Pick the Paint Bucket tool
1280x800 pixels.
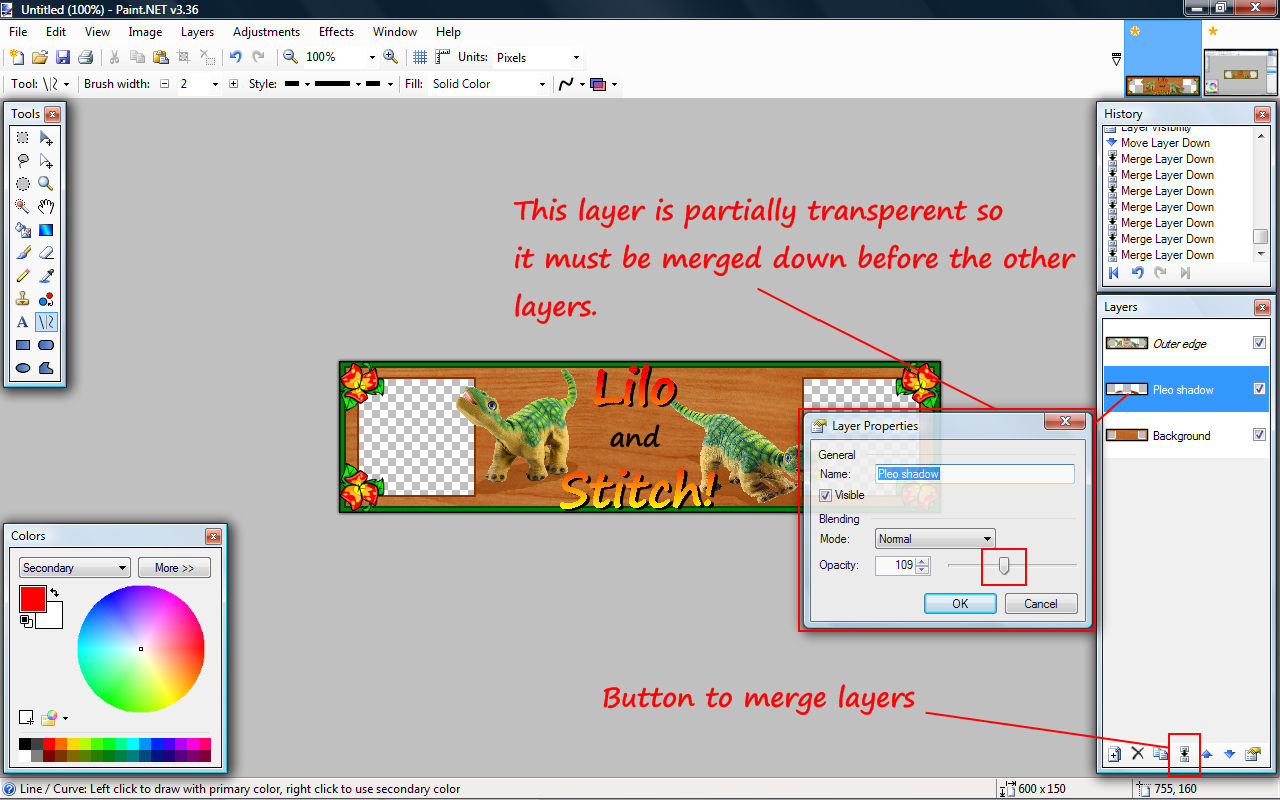point(22,230)
